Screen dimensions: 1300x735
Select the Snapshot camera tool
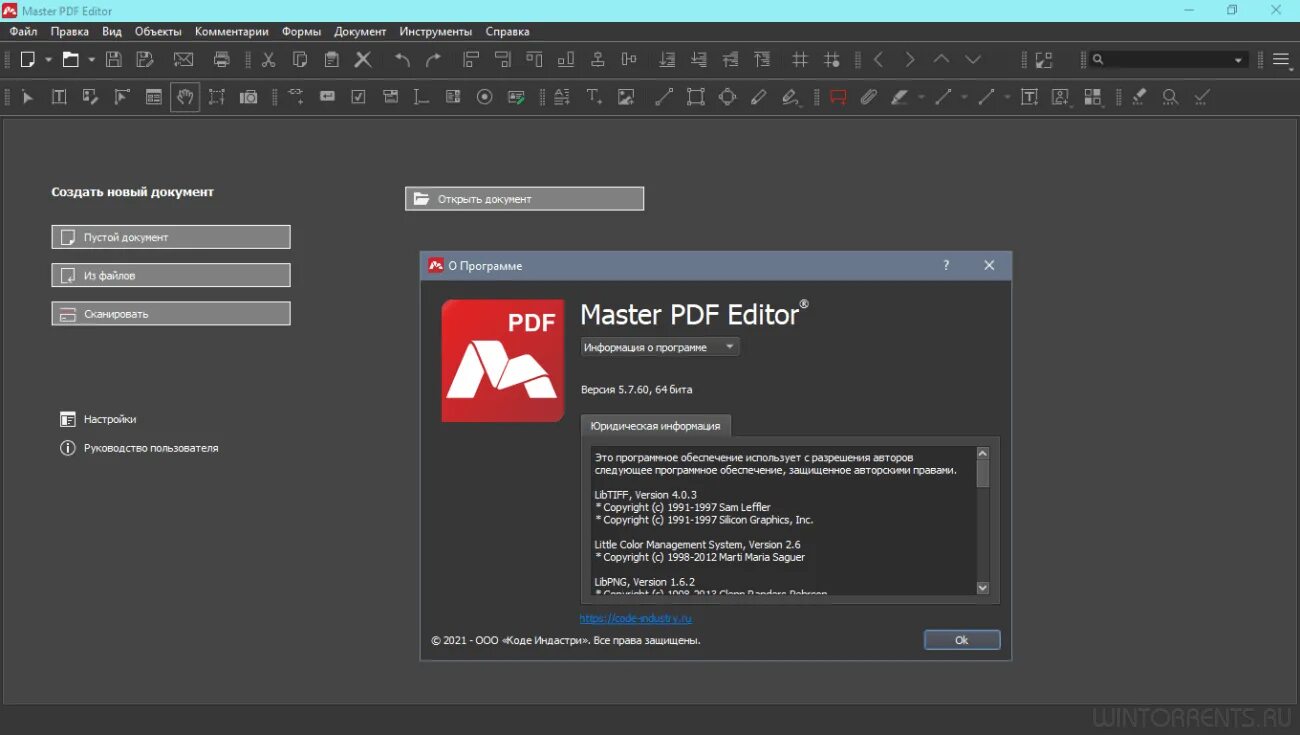[x=248, y=97]
